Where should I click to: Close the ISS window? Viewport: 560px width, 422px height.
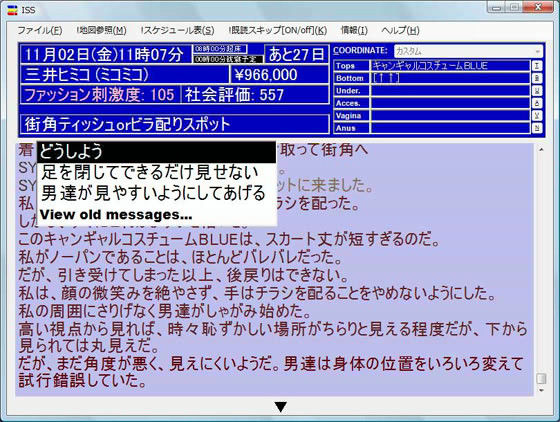click(x=539, y=7)
